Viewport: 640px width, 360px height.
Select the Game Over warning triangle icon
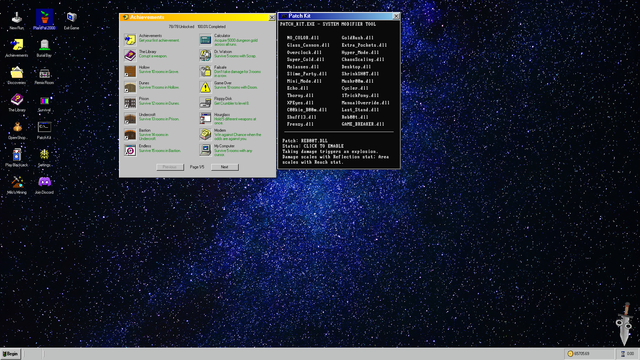(x=205, y=87)
